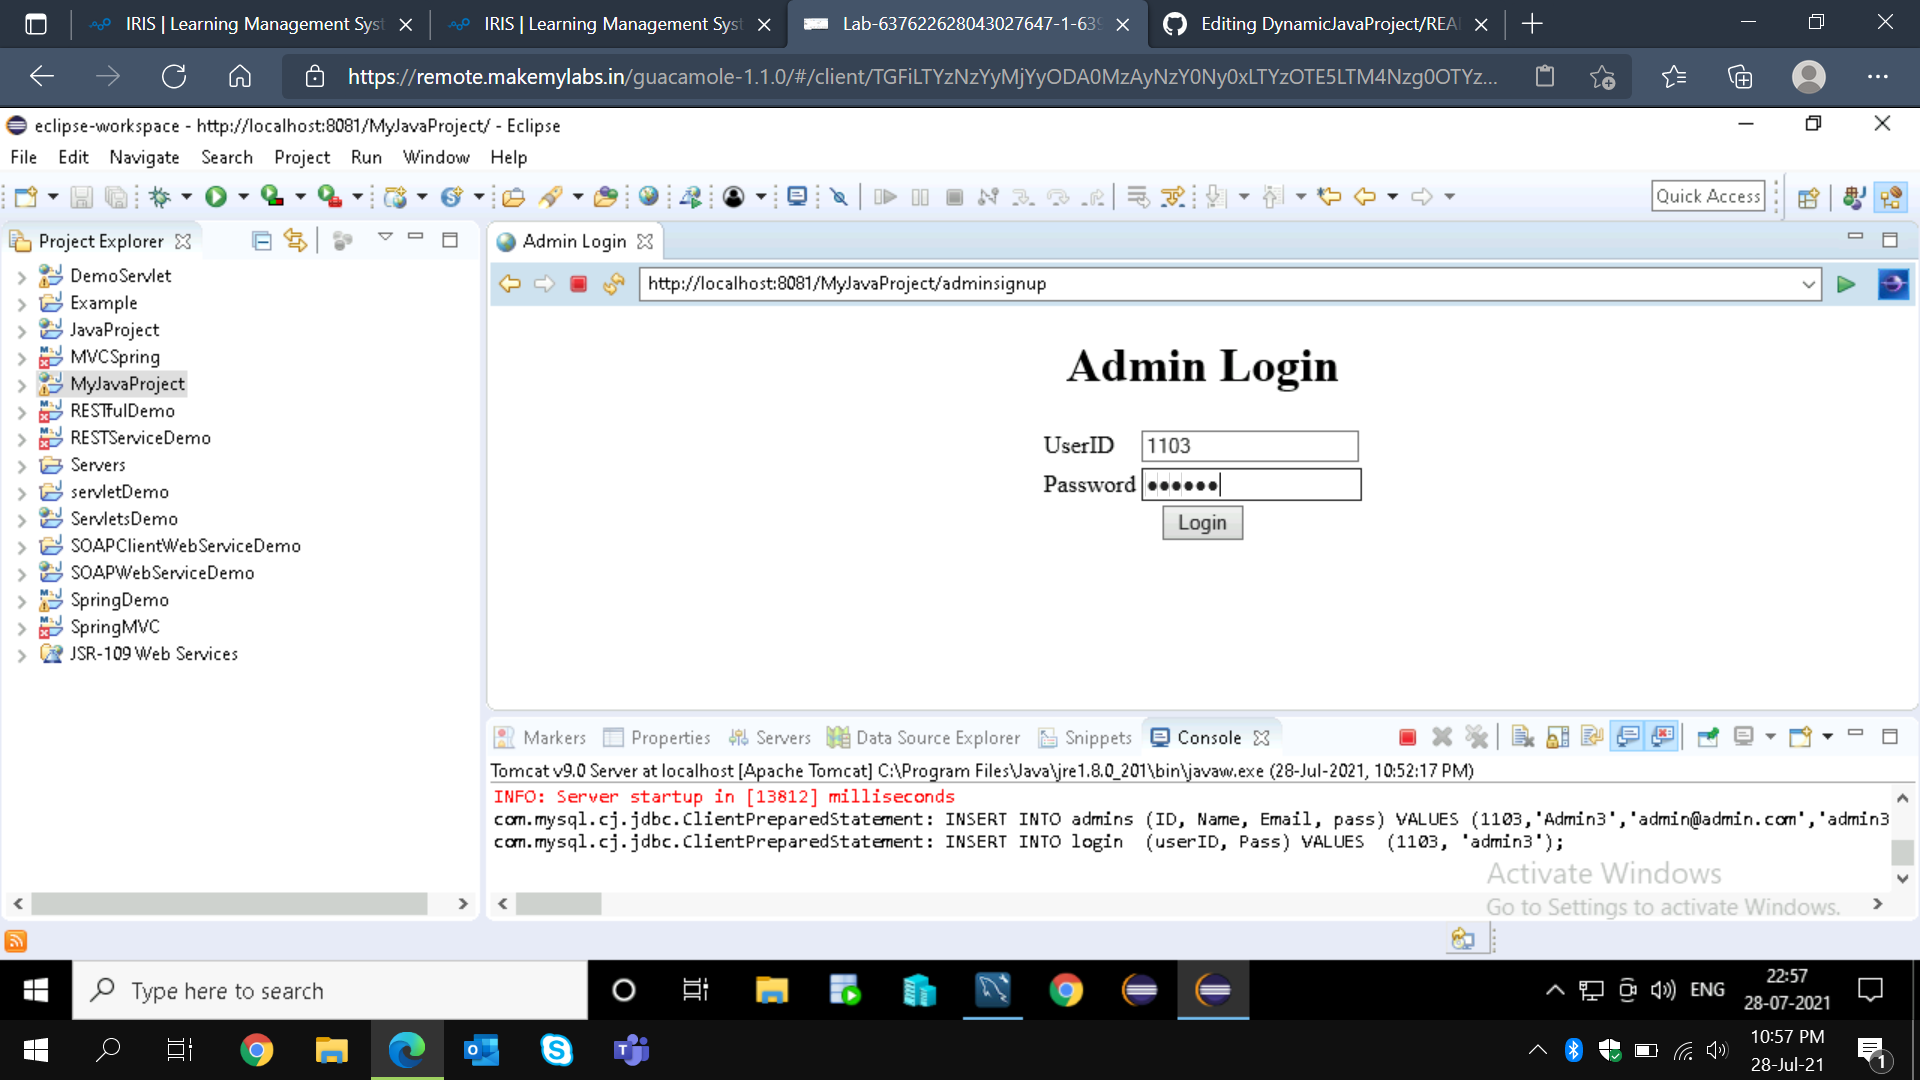Toggle Show Console on standard output change
The height and width of the screenshot is (1080, 1920).
tap(1627, 738)
